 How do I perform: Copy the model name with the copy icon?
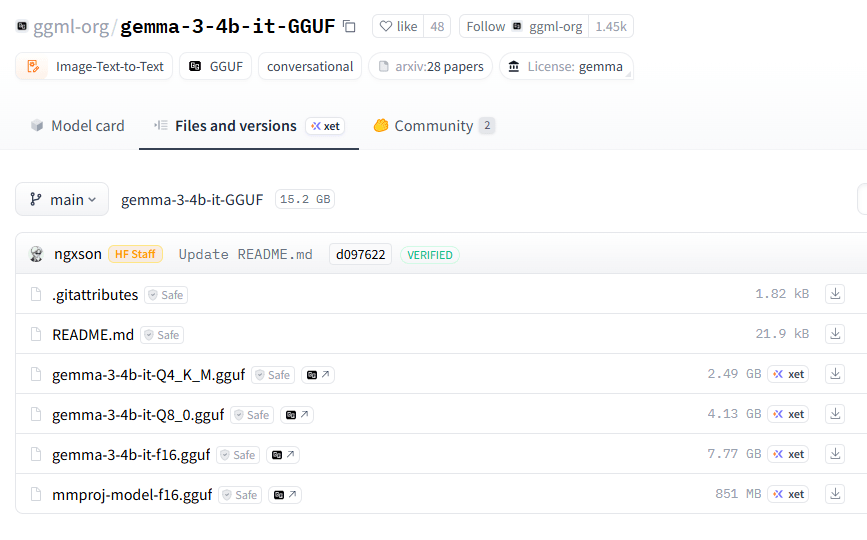point(349,27)
